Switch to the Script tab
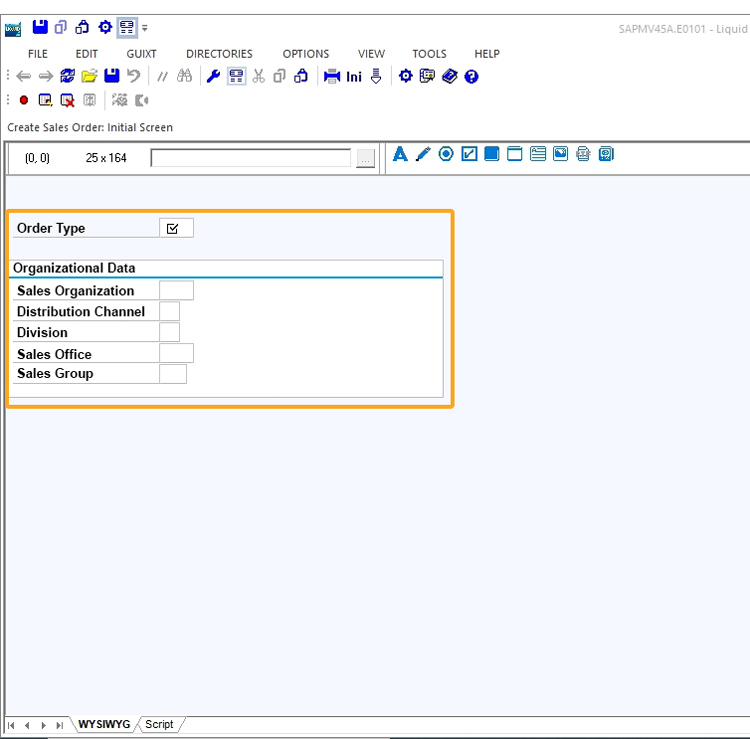The width and height of the screenshot is (750, 739). point(159,724)
